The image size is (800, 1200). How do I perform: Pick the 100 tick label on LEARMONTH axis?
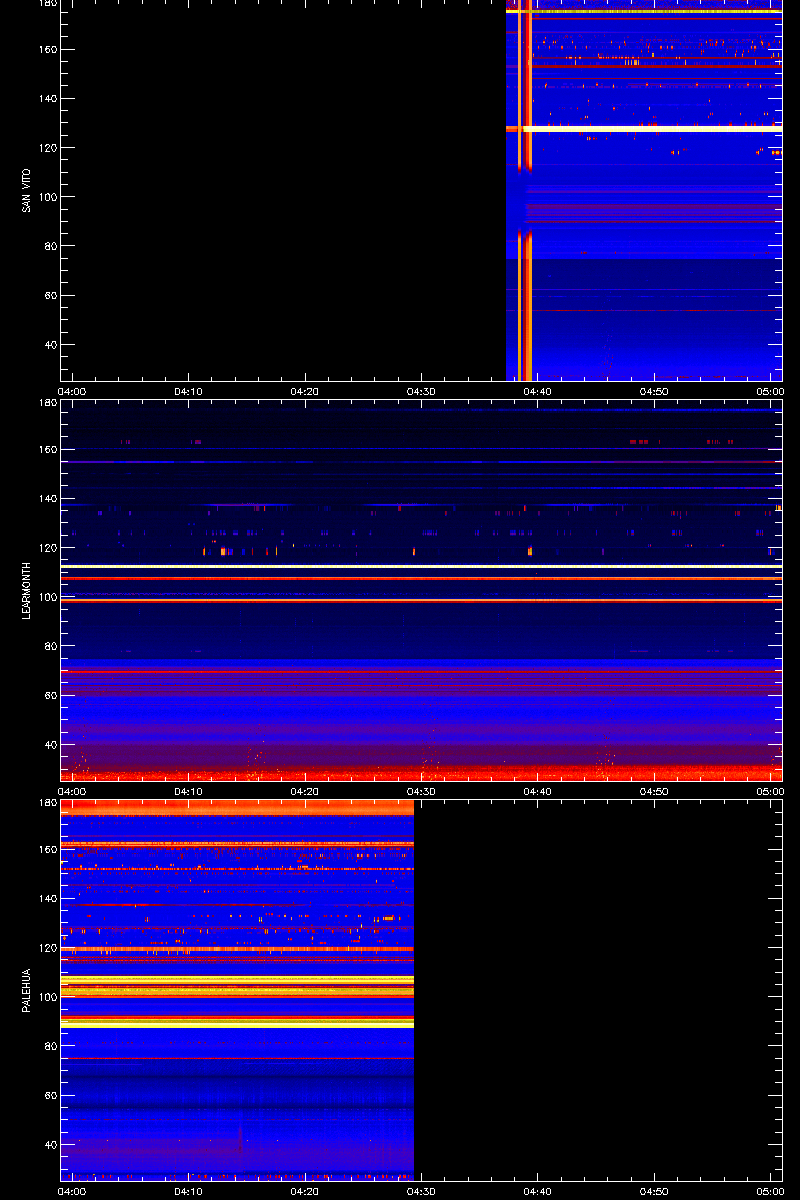(47, 597)
